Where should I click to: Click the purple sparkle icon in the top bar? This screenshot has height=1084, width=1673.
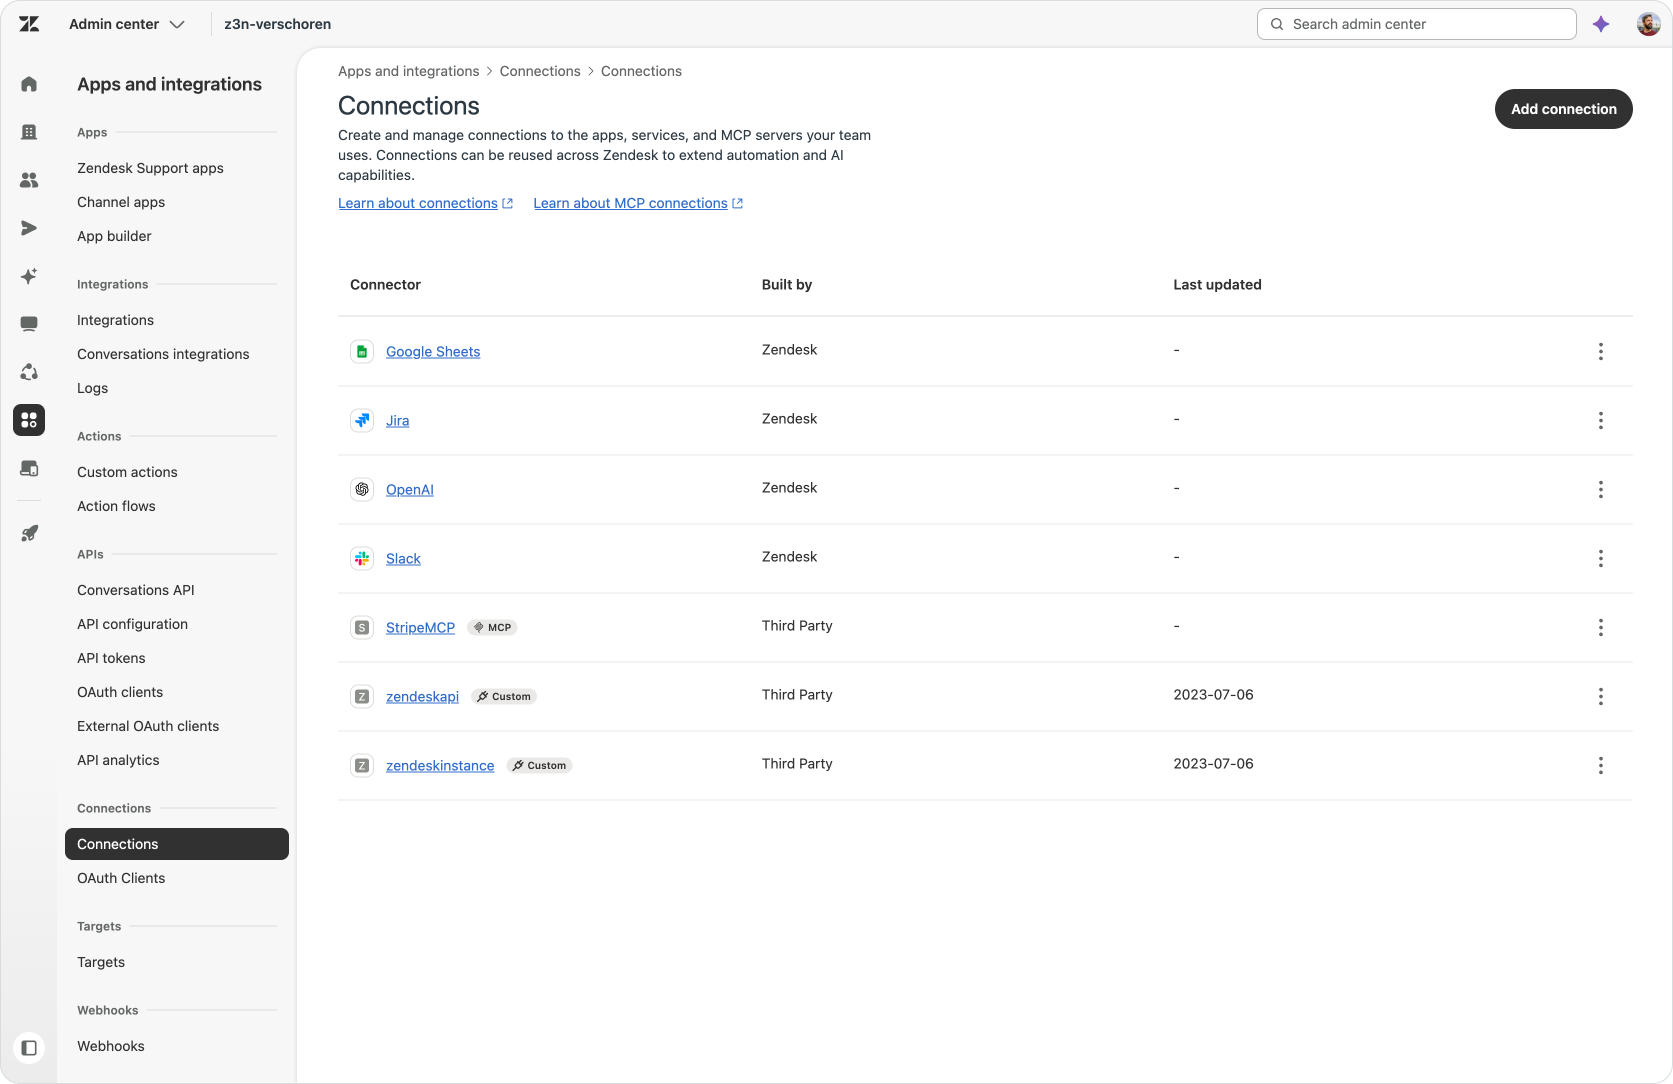[1601, 24]
